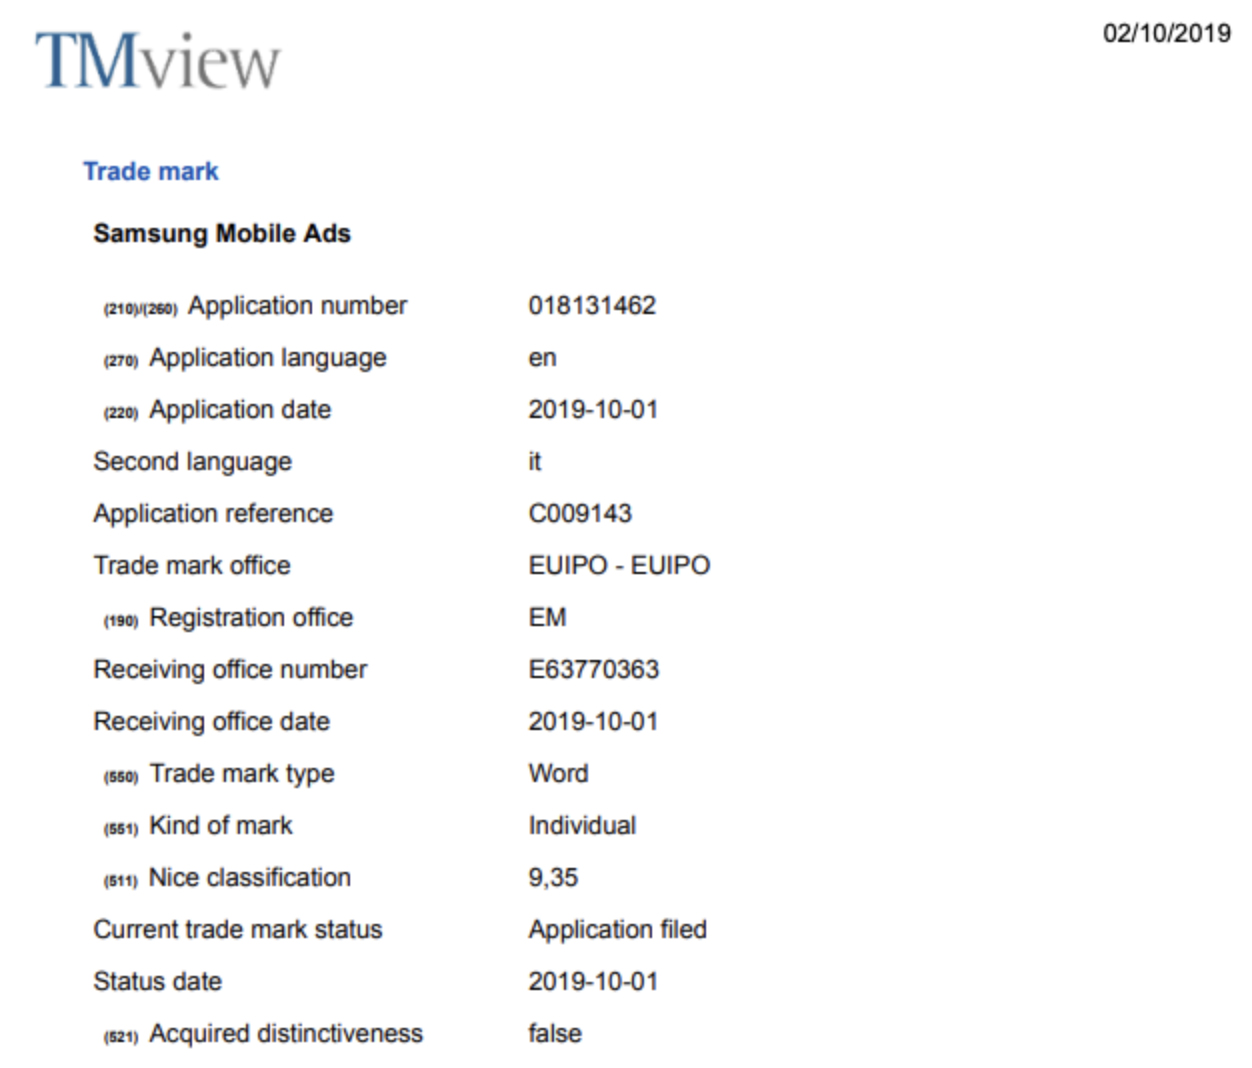The height and width of the screenshot is (1068, 1252).
Task: Select the Samsung Mobile Ads title
Action: pyautogui.click(x=222, y=233)
